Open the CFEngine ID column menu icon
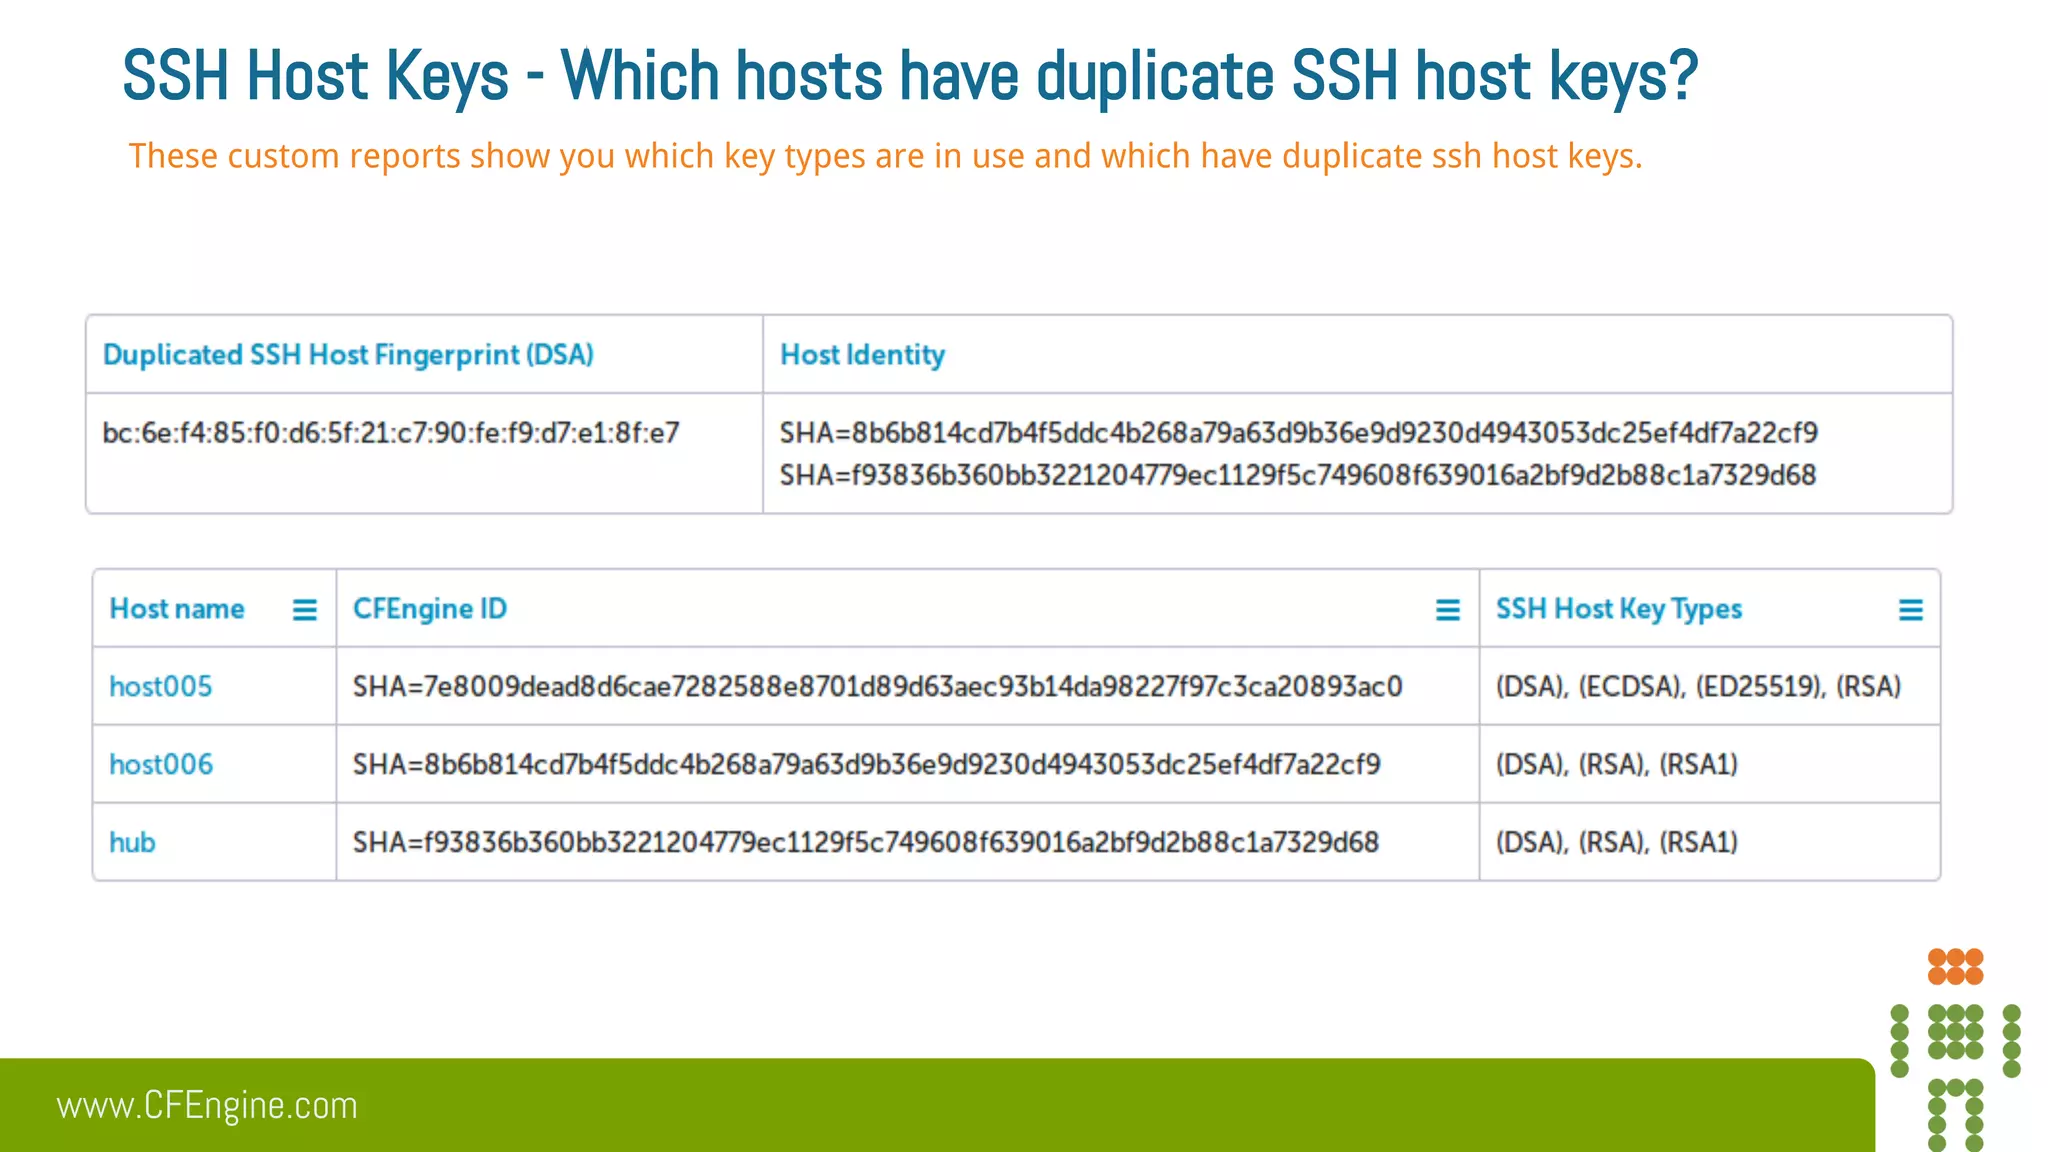Viewport: 2048px width, 1152px height. pyautogui.click(x=1447, y=610)
